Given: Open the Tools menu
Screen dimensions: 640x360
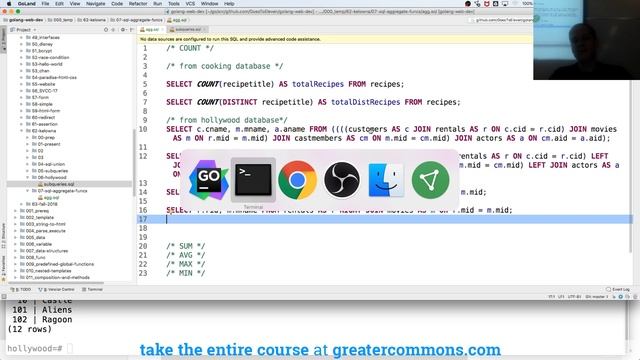Looking at the screenshot, I should tap(174, 3).
